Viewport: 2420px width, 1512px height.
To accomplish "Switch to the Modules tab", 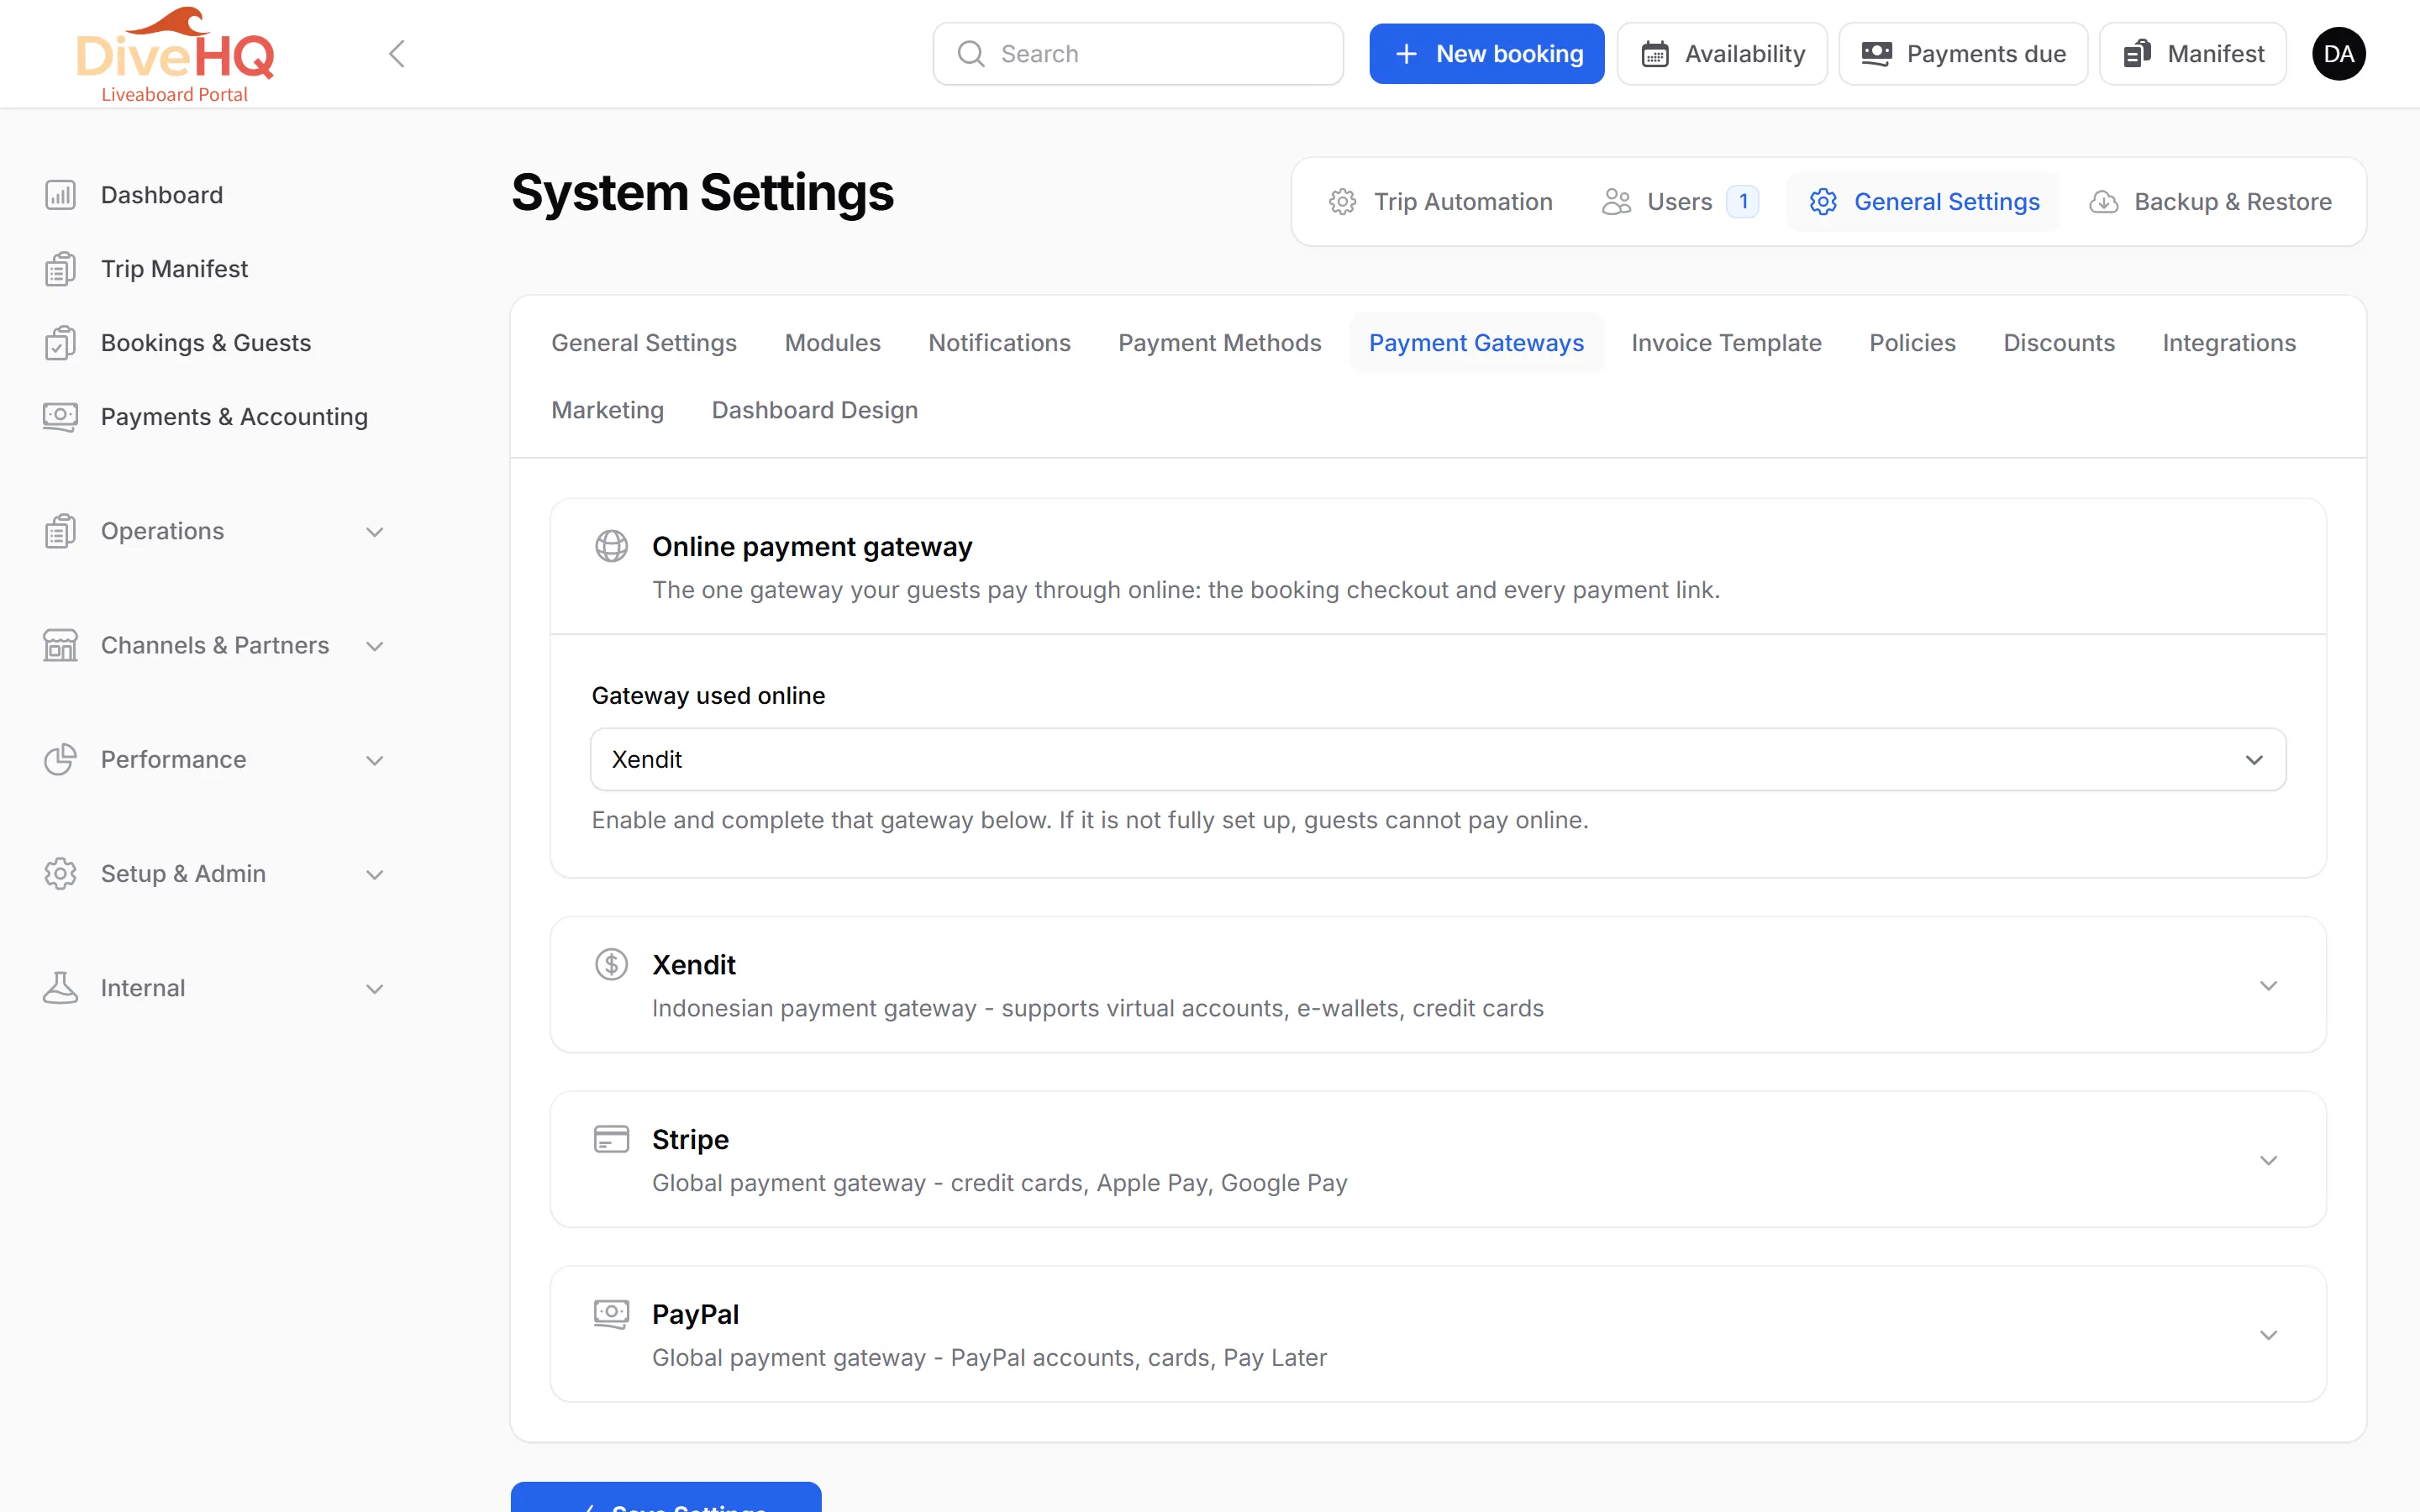I will (832, 343).
